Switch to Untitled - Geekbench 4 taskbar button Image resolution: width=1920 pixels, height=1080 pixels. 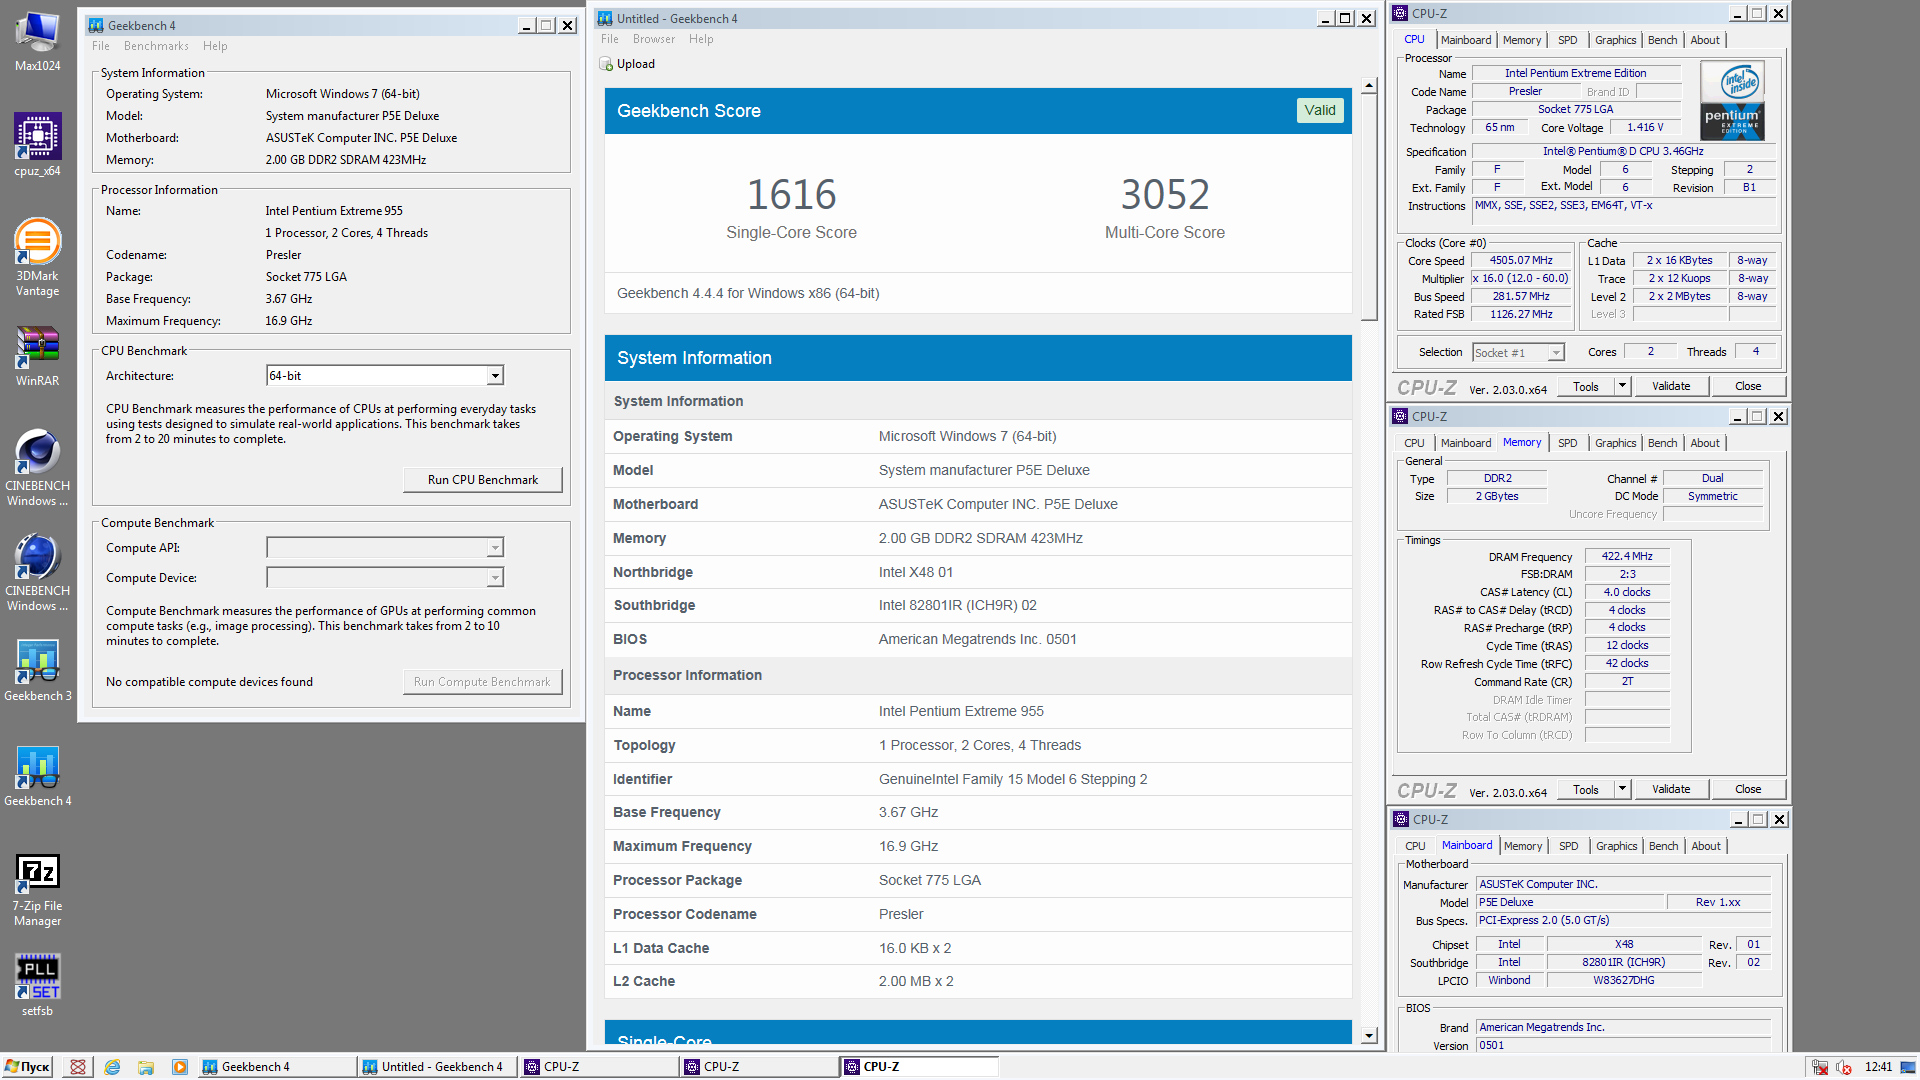436,1067
